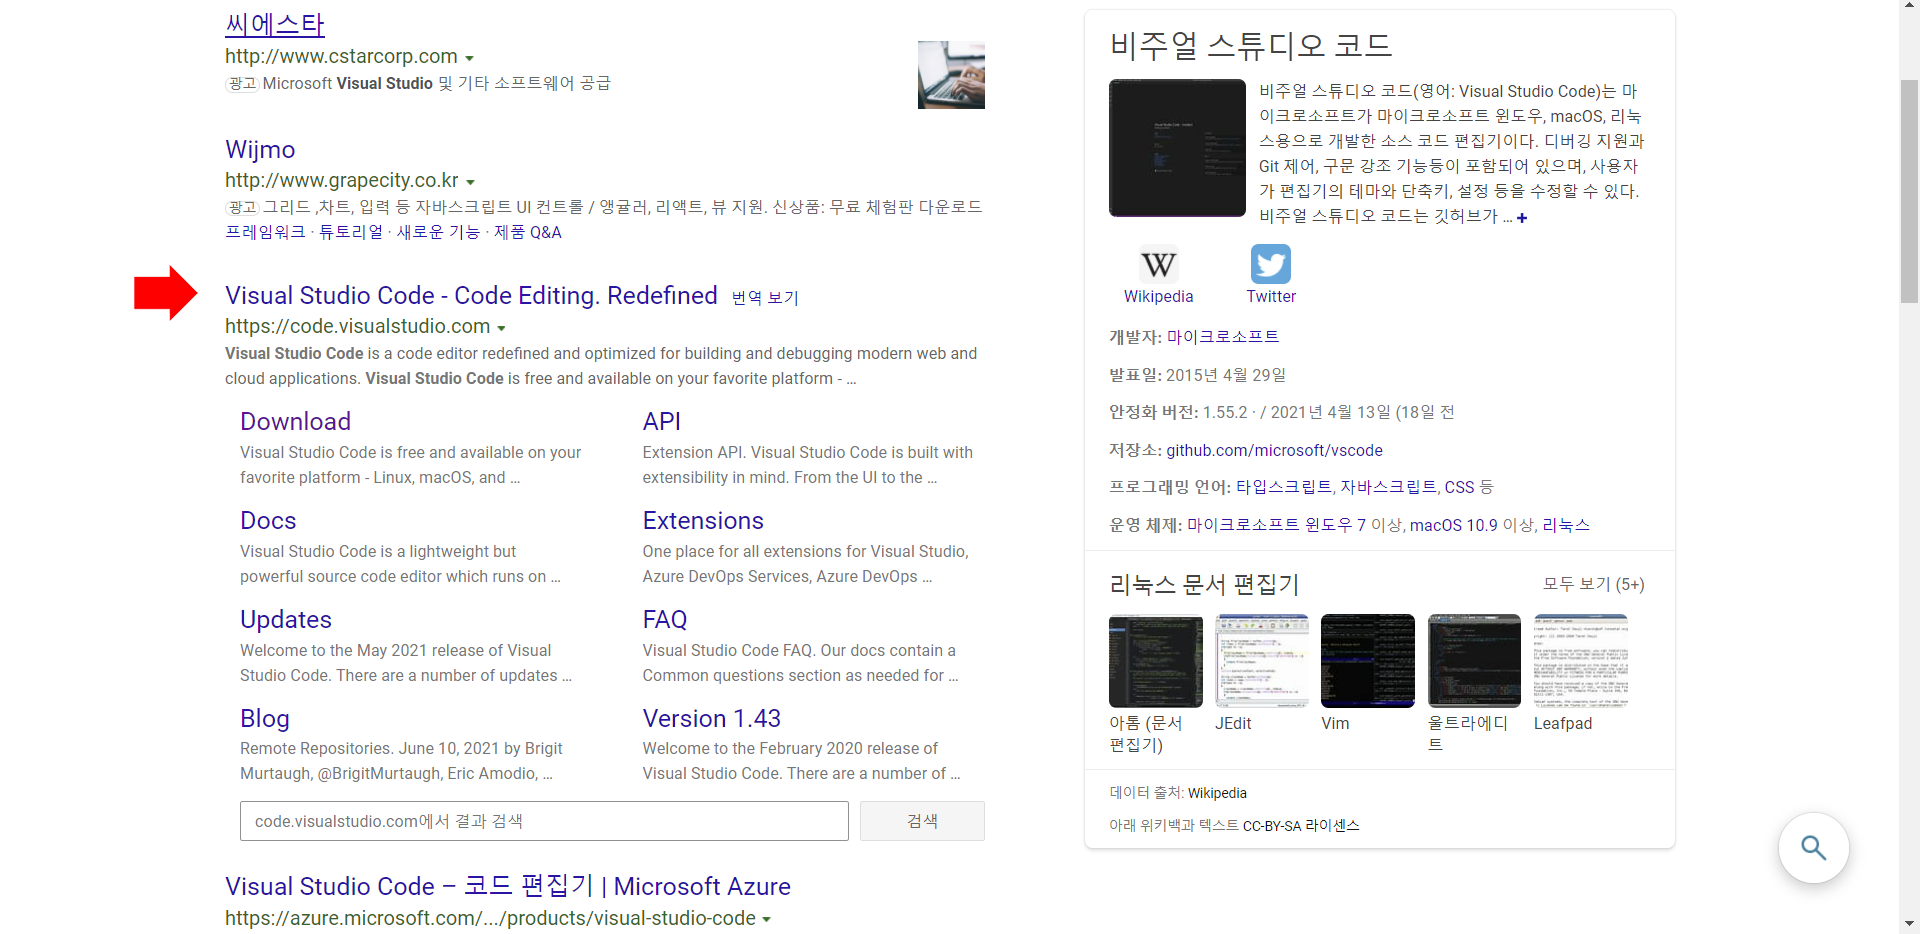Screen dimensions: 1920x934
Task: Open the JEdit editor thumbnail
Action: (1262, 661)
